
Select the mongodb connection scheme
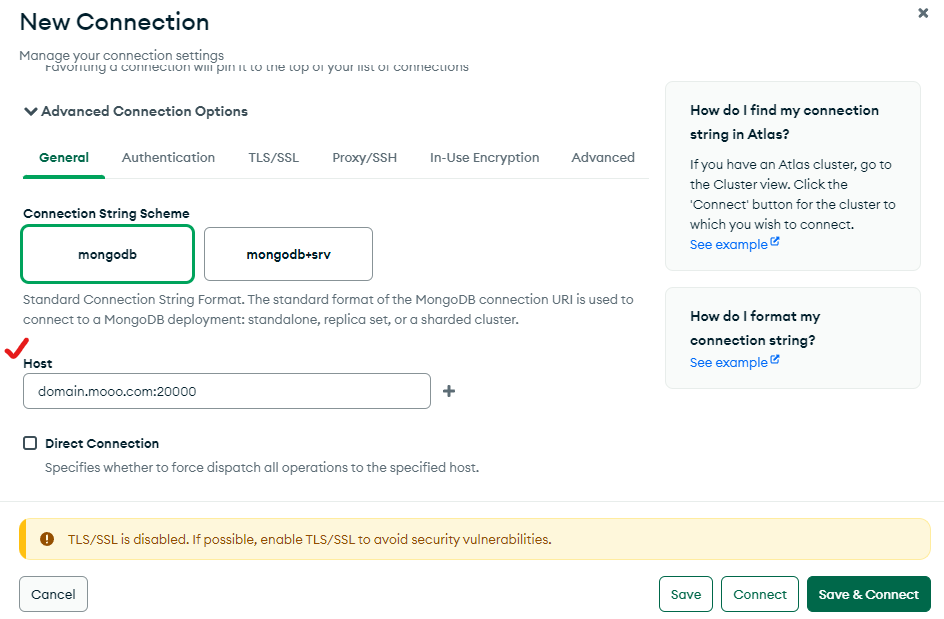(x=107, y=254)
